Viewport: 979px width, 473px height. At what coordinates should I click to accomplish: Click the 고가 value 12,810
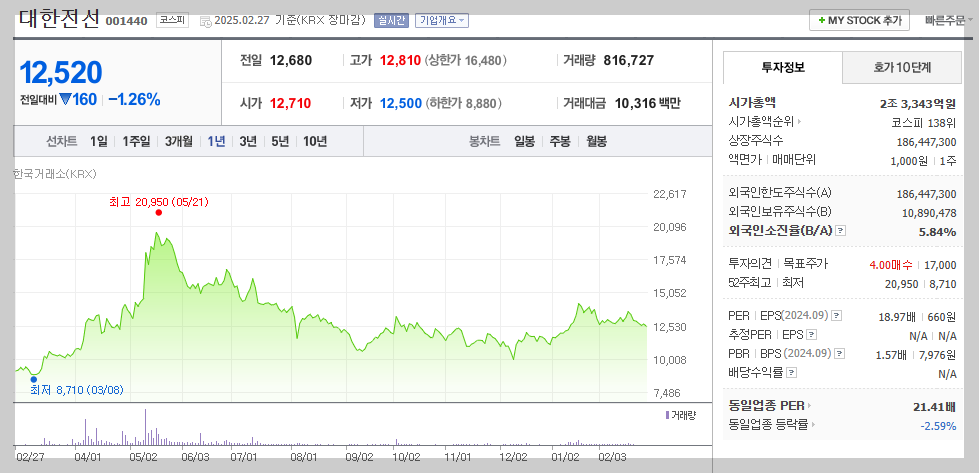tap(400, 61)
